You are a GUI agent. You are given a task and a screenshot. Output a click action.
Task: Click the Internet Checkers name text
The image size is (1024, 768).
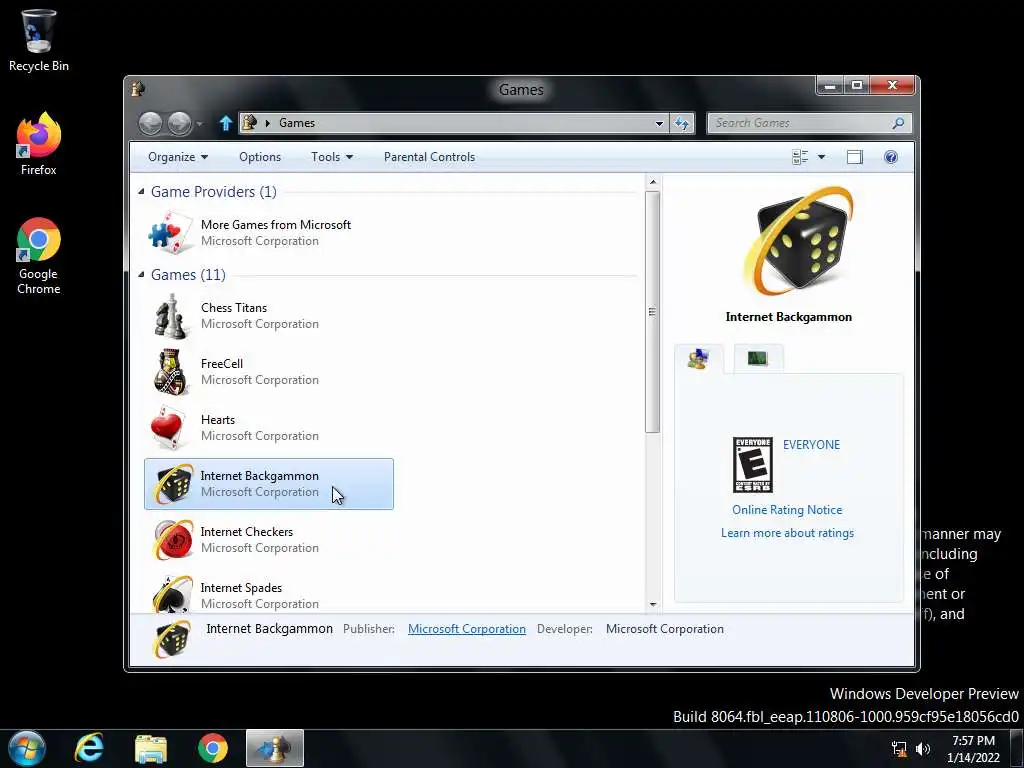click(x=247, y=532)
